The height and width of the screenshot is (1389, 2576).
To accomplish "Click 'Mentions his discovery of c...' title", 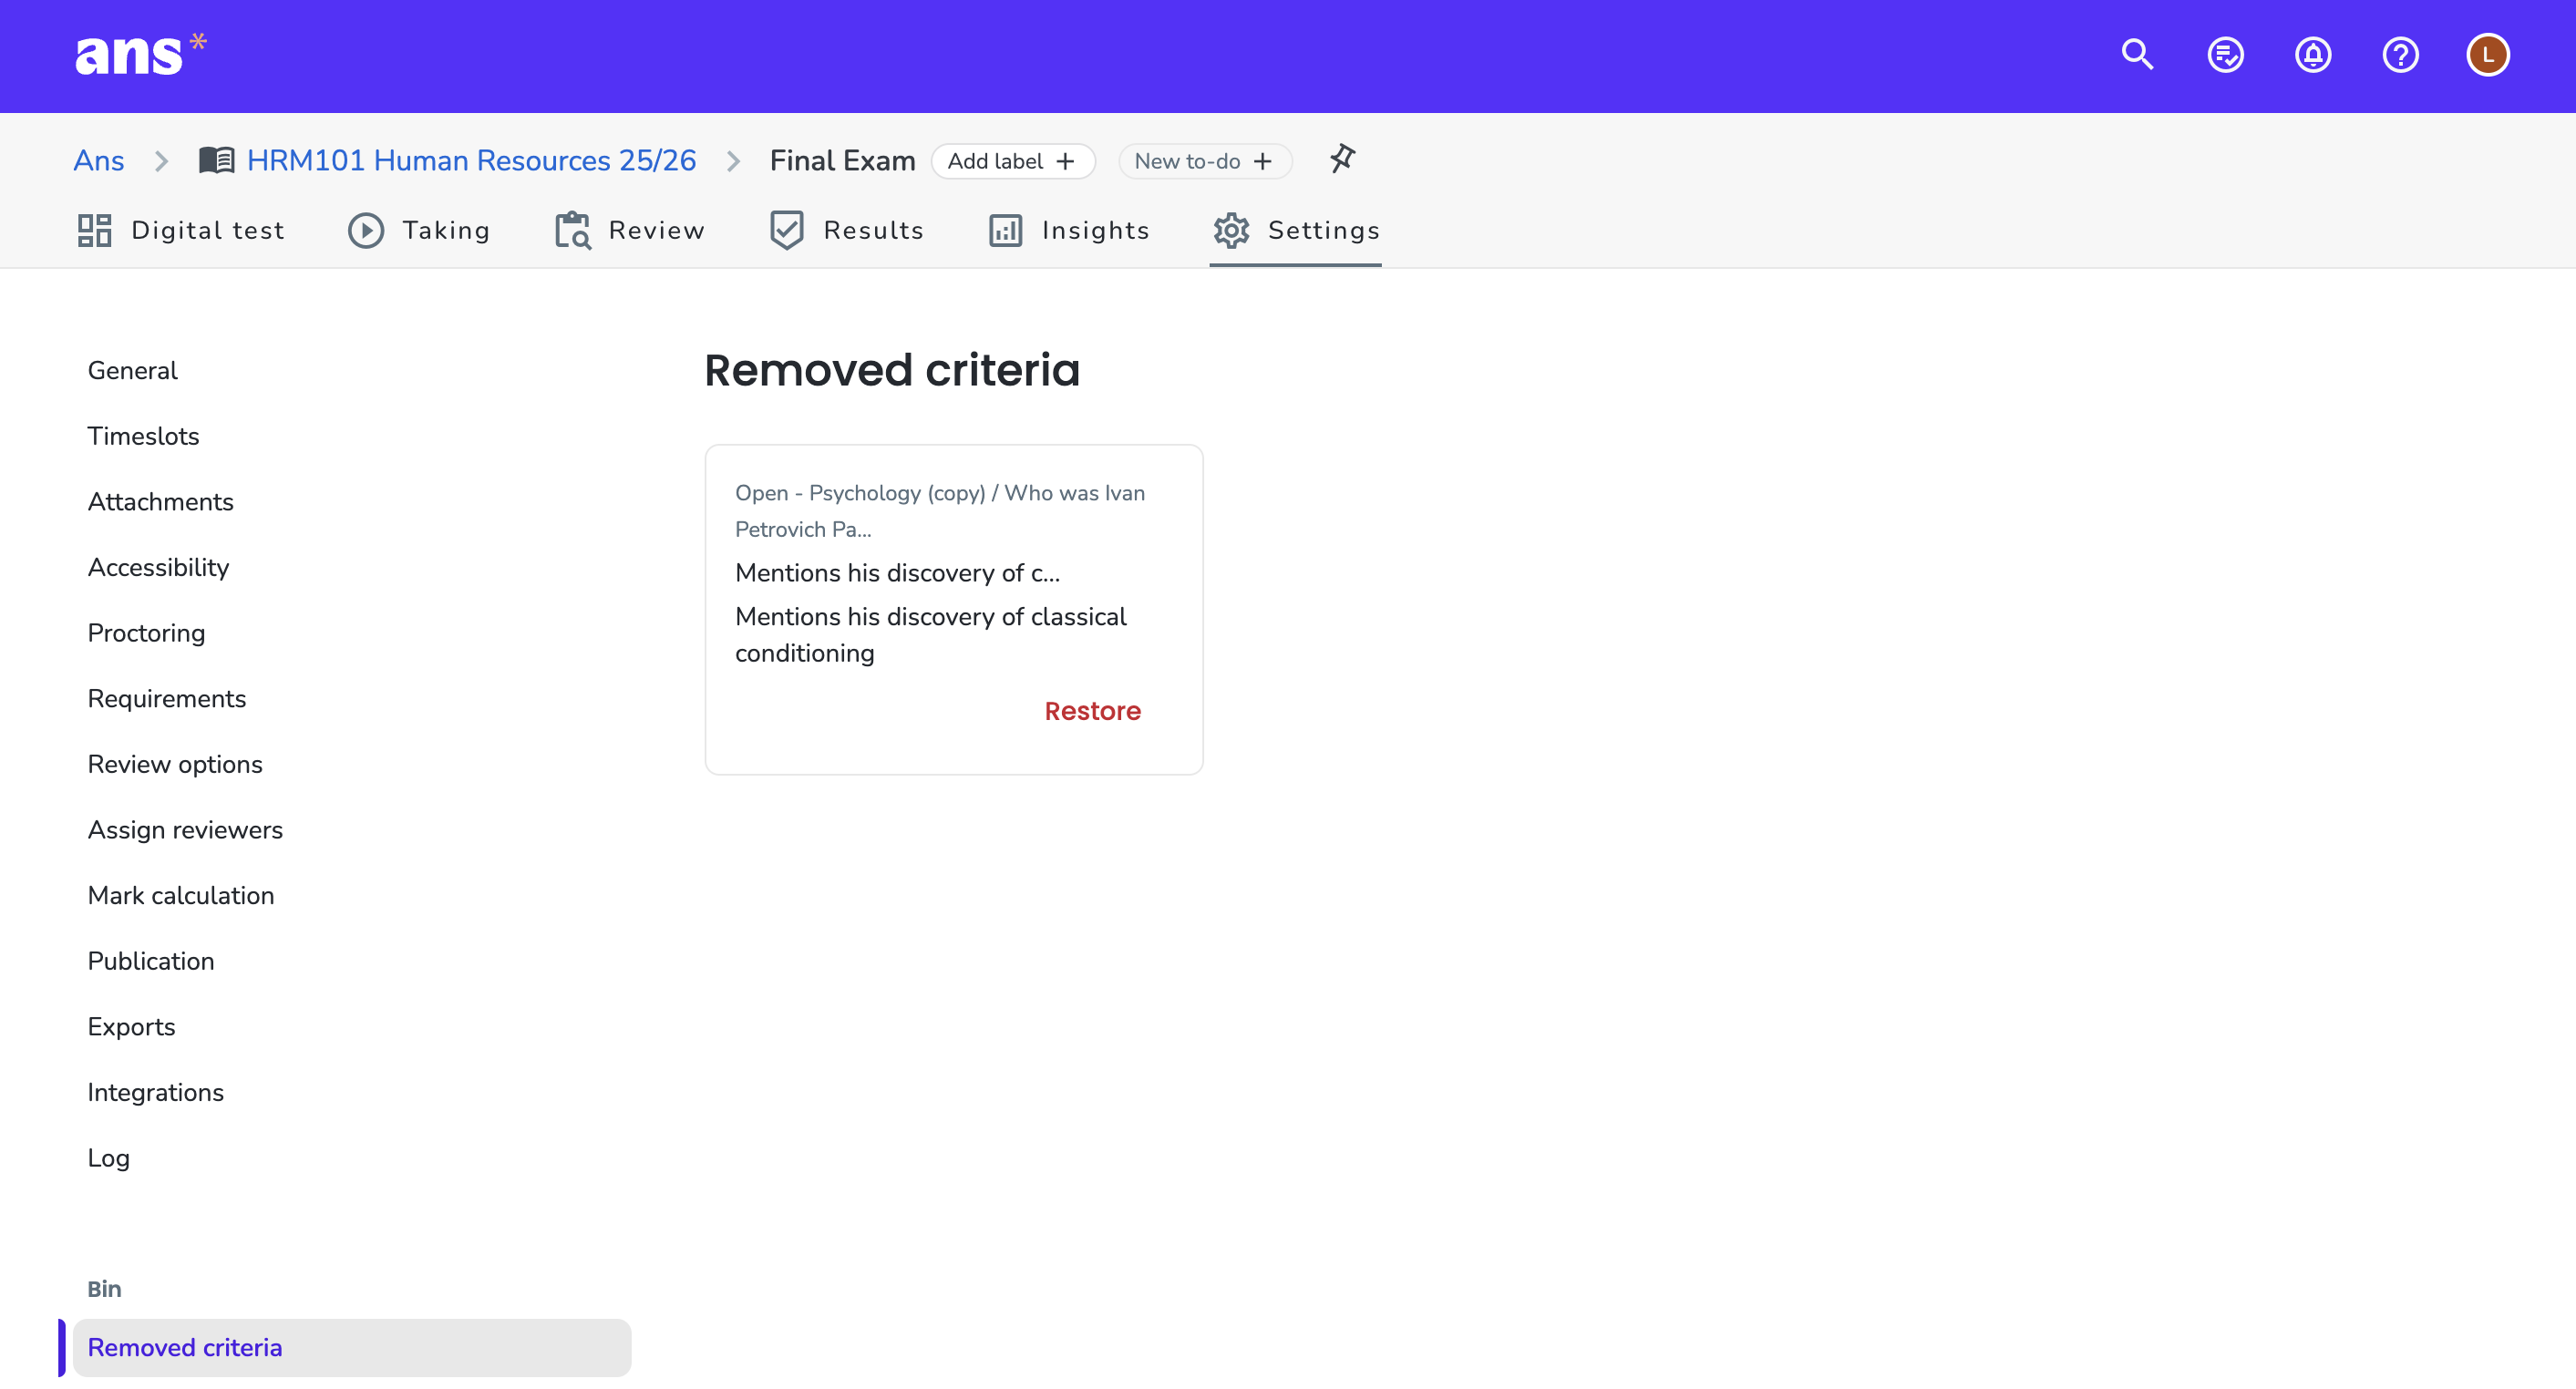I will click(898, 573).
